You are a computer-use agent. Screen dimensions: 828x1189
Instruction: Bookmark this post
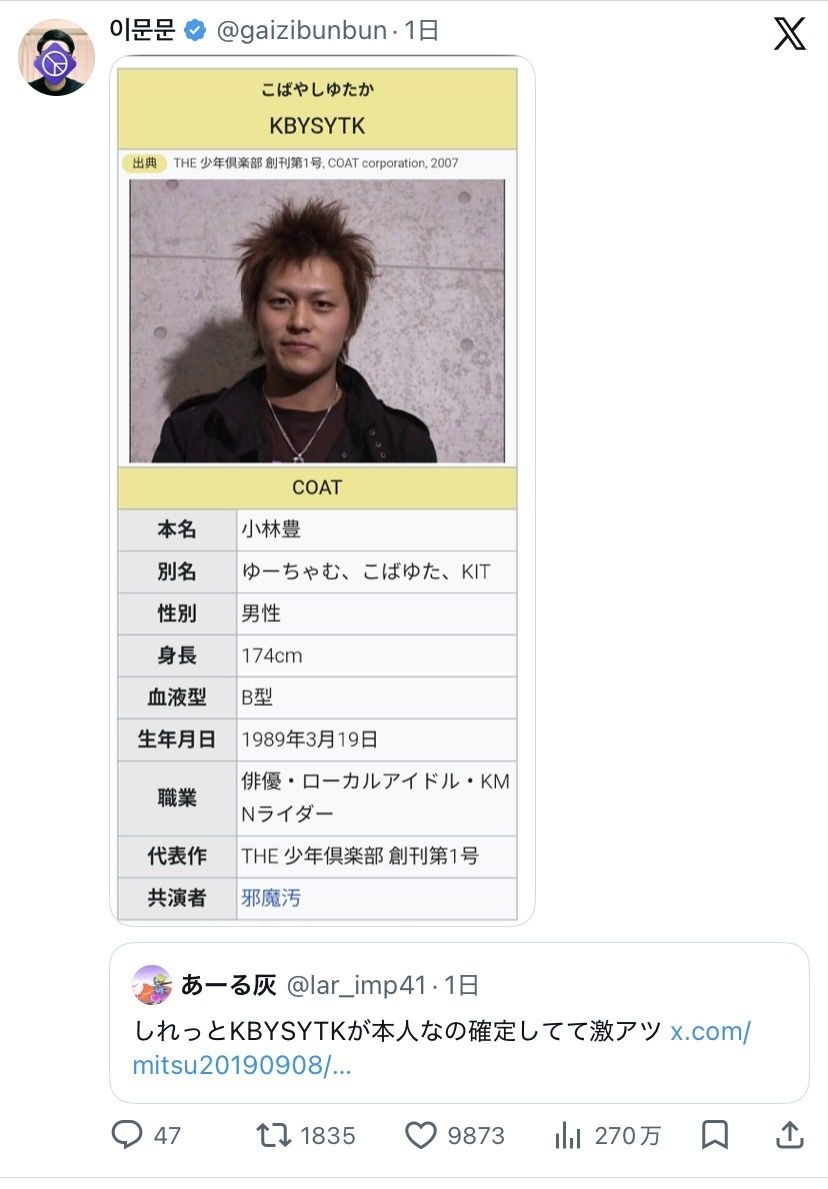click(x=714, y=1134)
